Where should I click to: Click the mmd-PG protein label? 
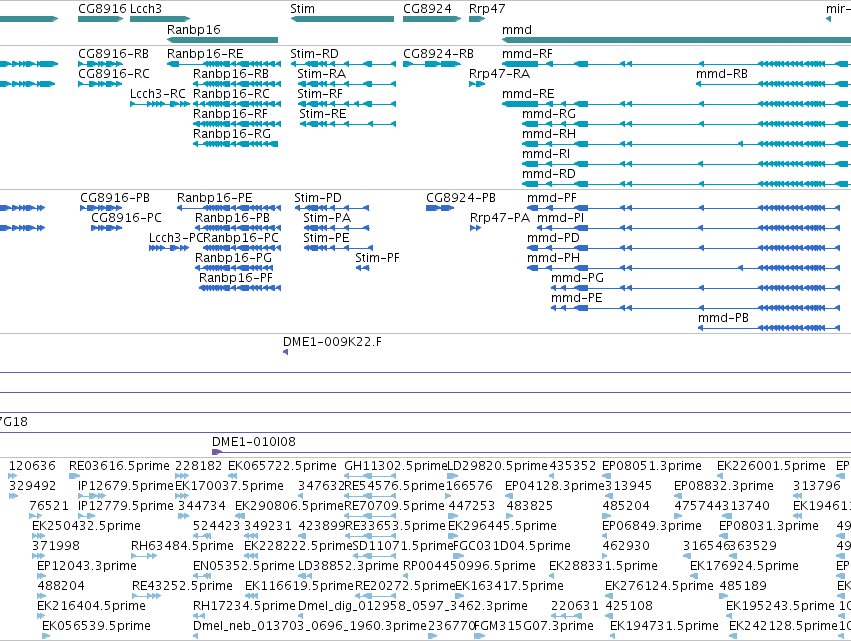[577, 278]
